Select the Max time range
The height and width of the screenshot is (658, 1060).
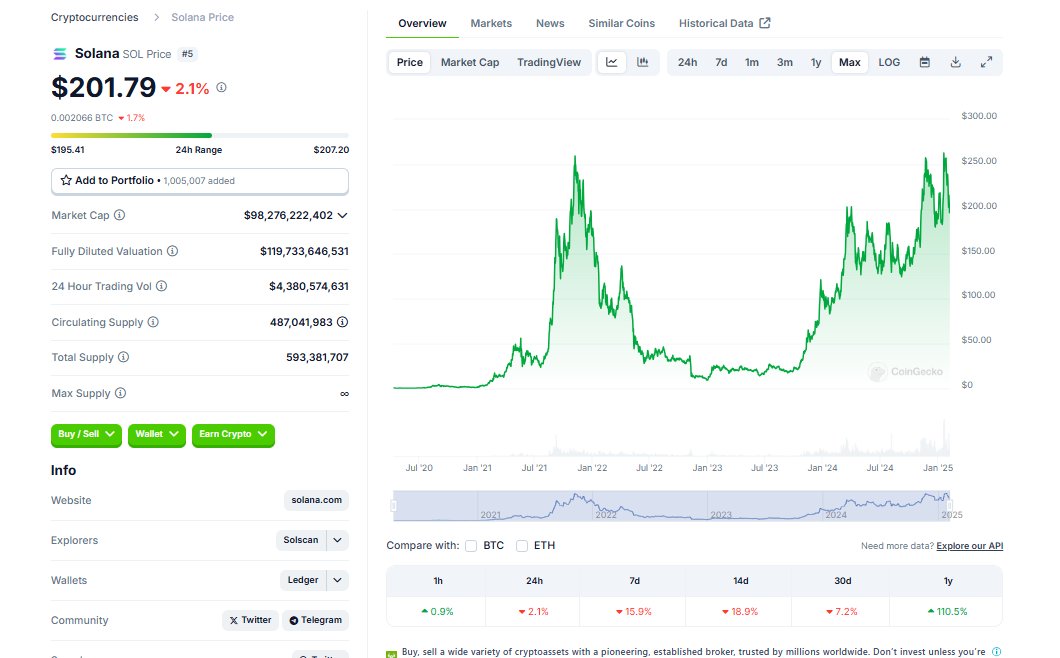point(850,62)
